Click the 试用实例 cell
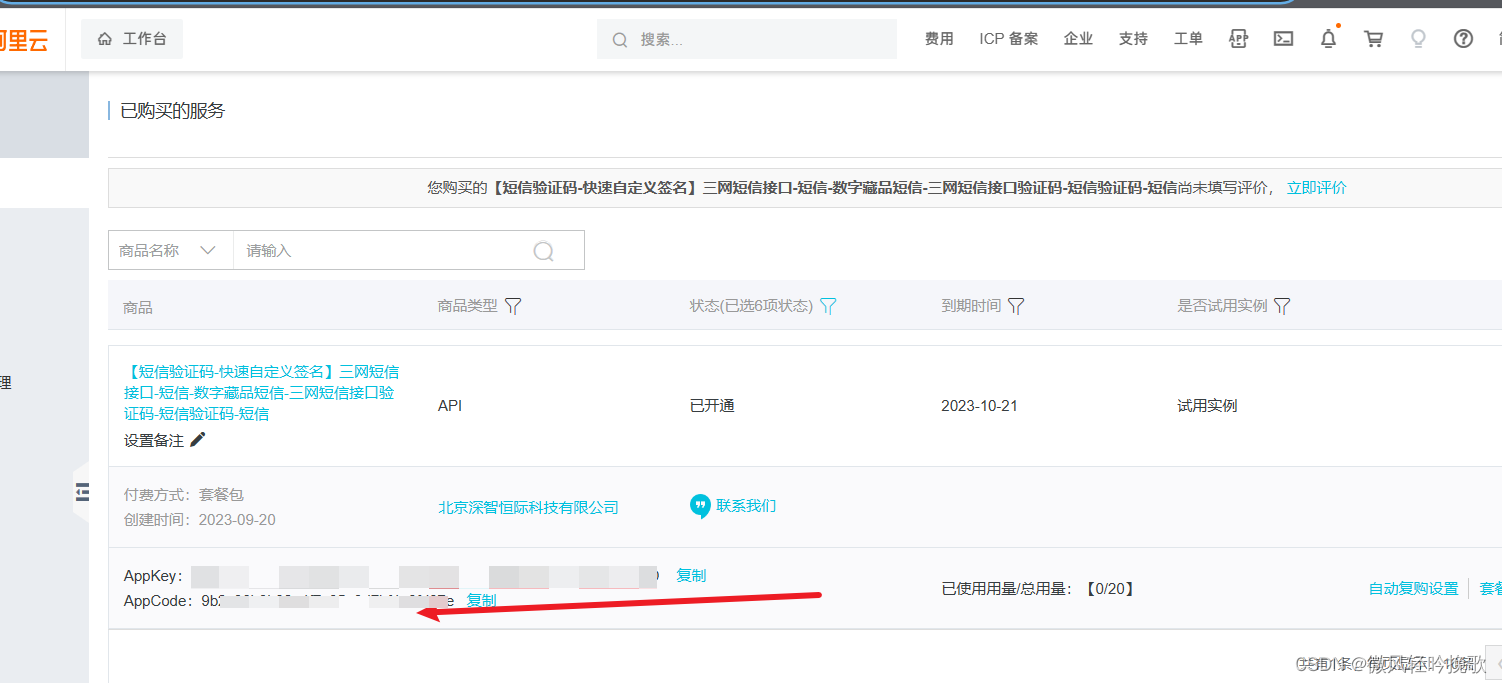 pos(1207,406)
